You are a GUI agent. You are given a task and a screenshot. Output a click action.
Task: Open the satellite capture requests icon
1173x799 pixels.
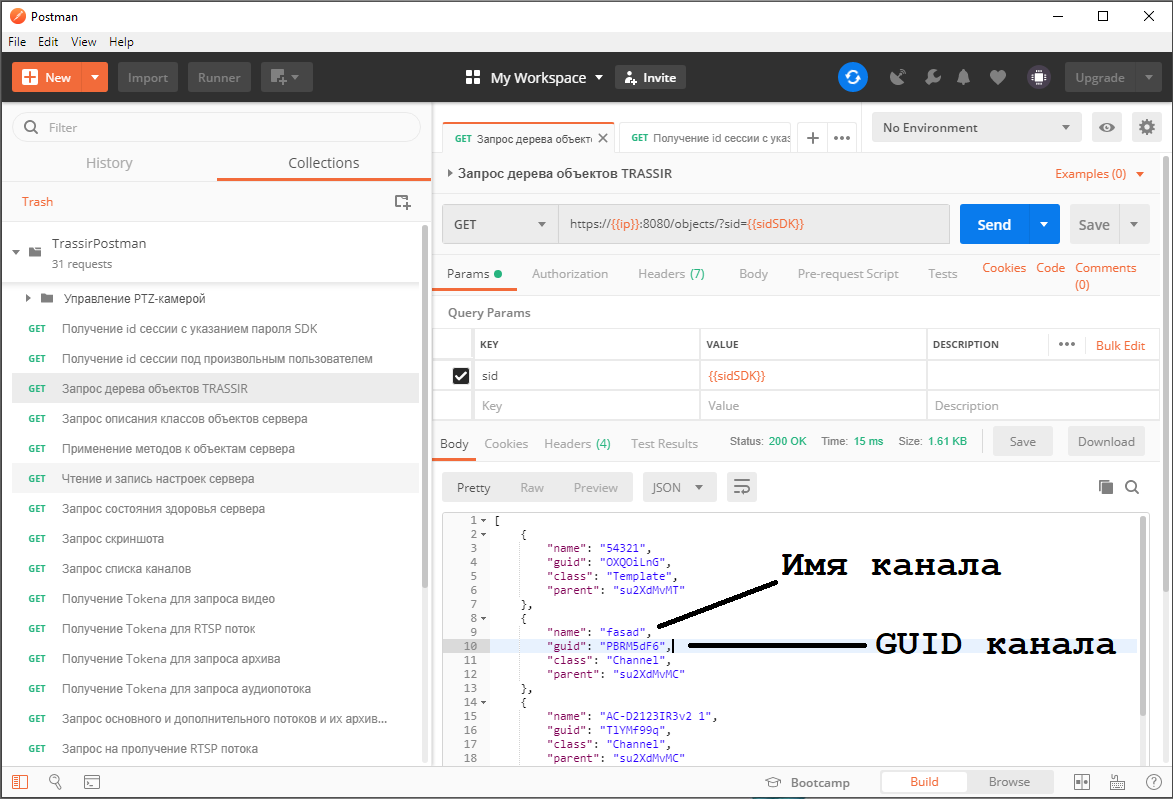pyautogui.click(x=898, y=77)
